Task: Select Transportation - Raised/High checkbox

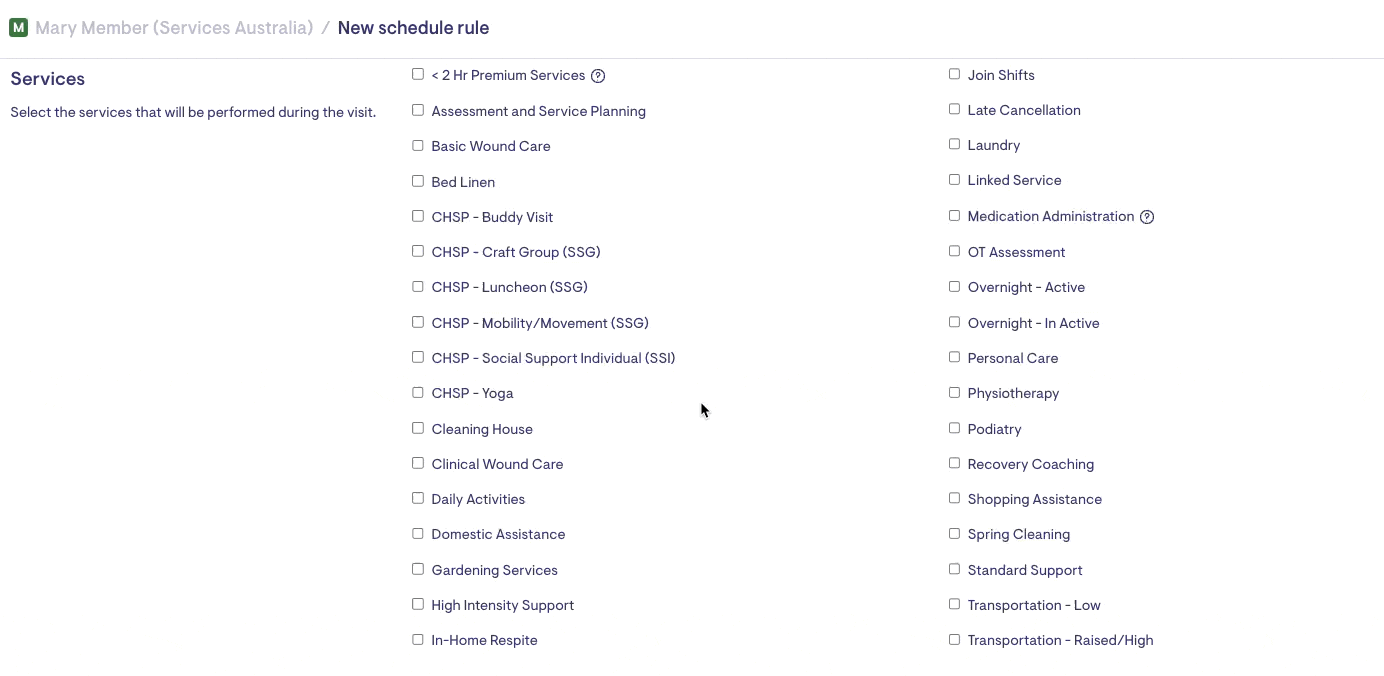Action: pyautogui.click(x=954, y=640)
